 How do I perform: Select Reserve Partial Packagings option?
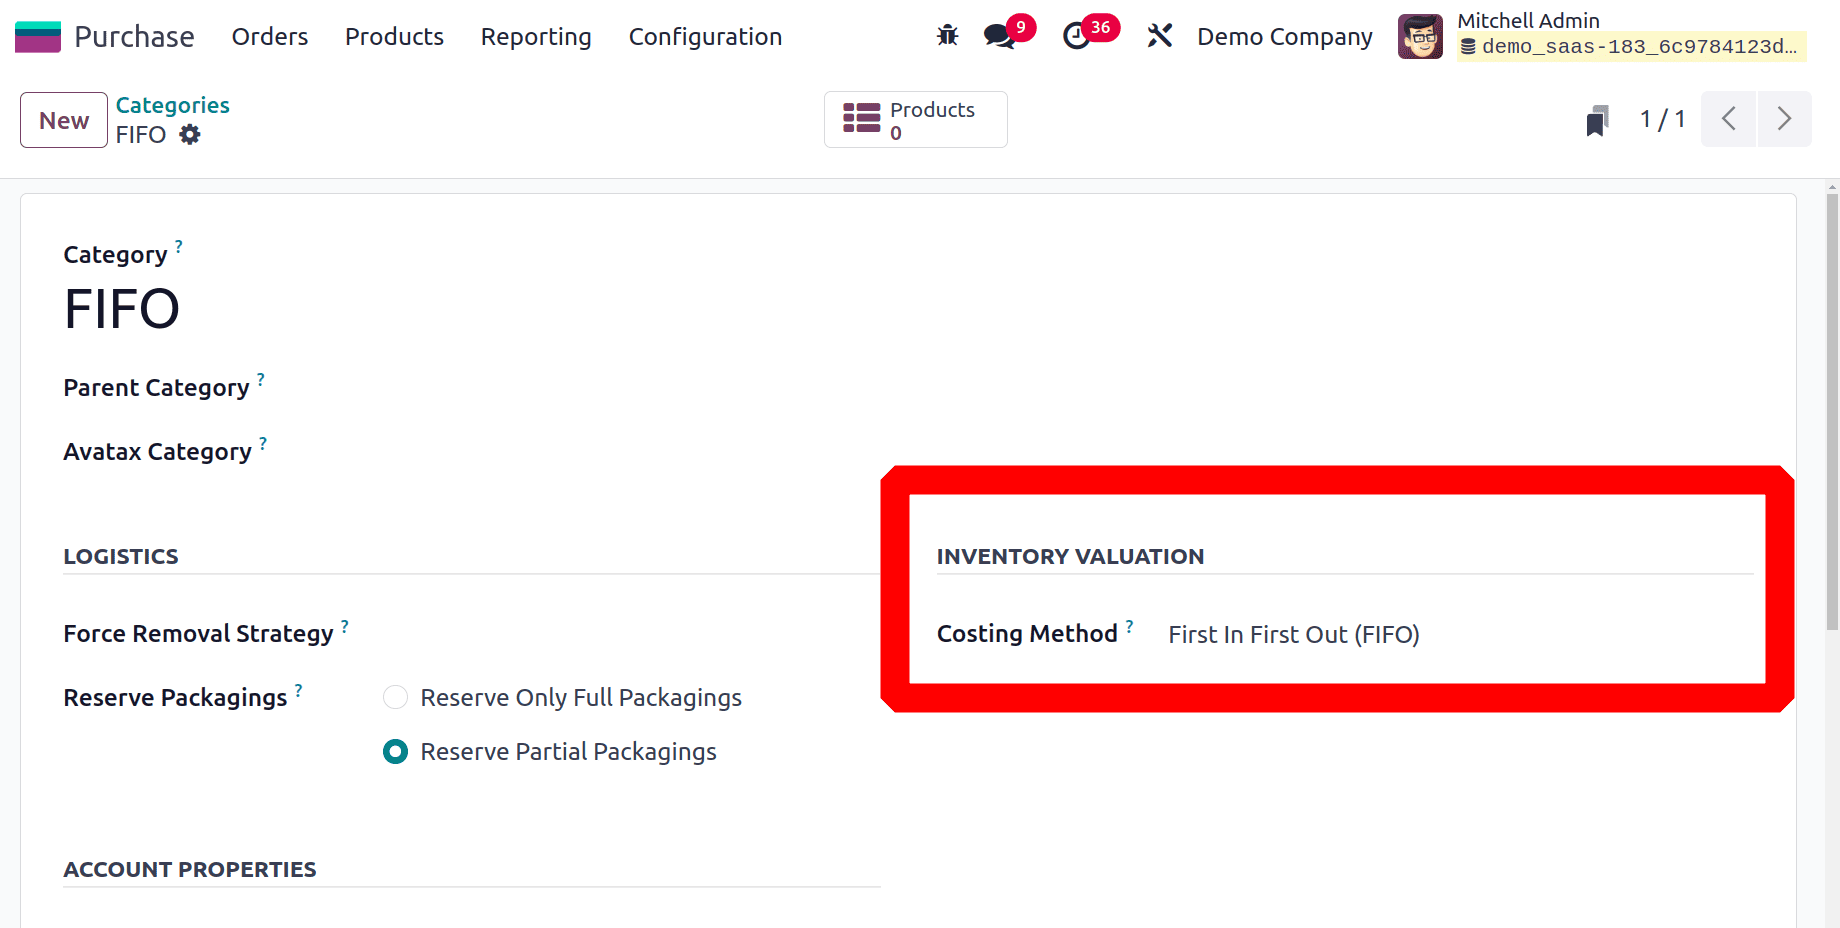coord(396,751)
